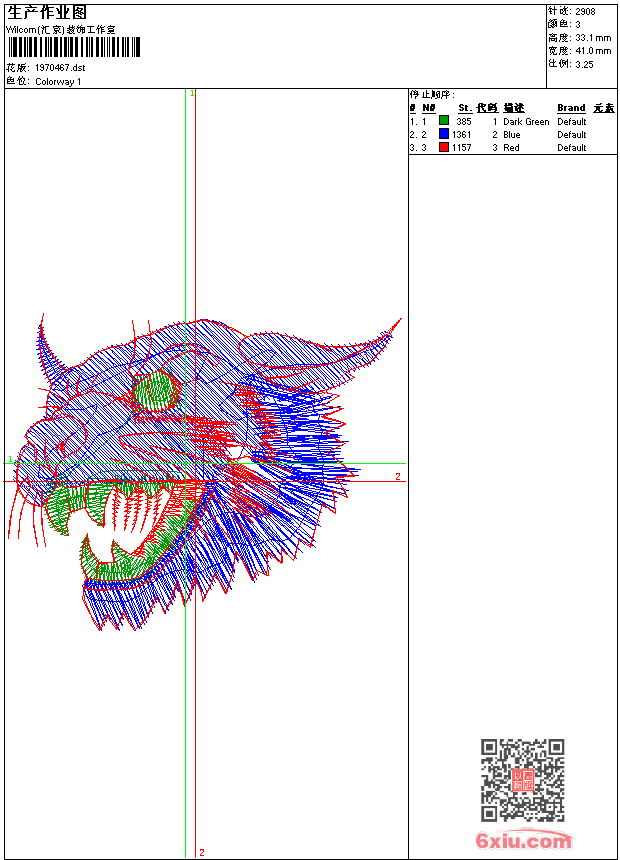Select the file name 1970467.dst
Image resolution: width=620 pixels, height=860 pixels.
[x=60, y=67]
